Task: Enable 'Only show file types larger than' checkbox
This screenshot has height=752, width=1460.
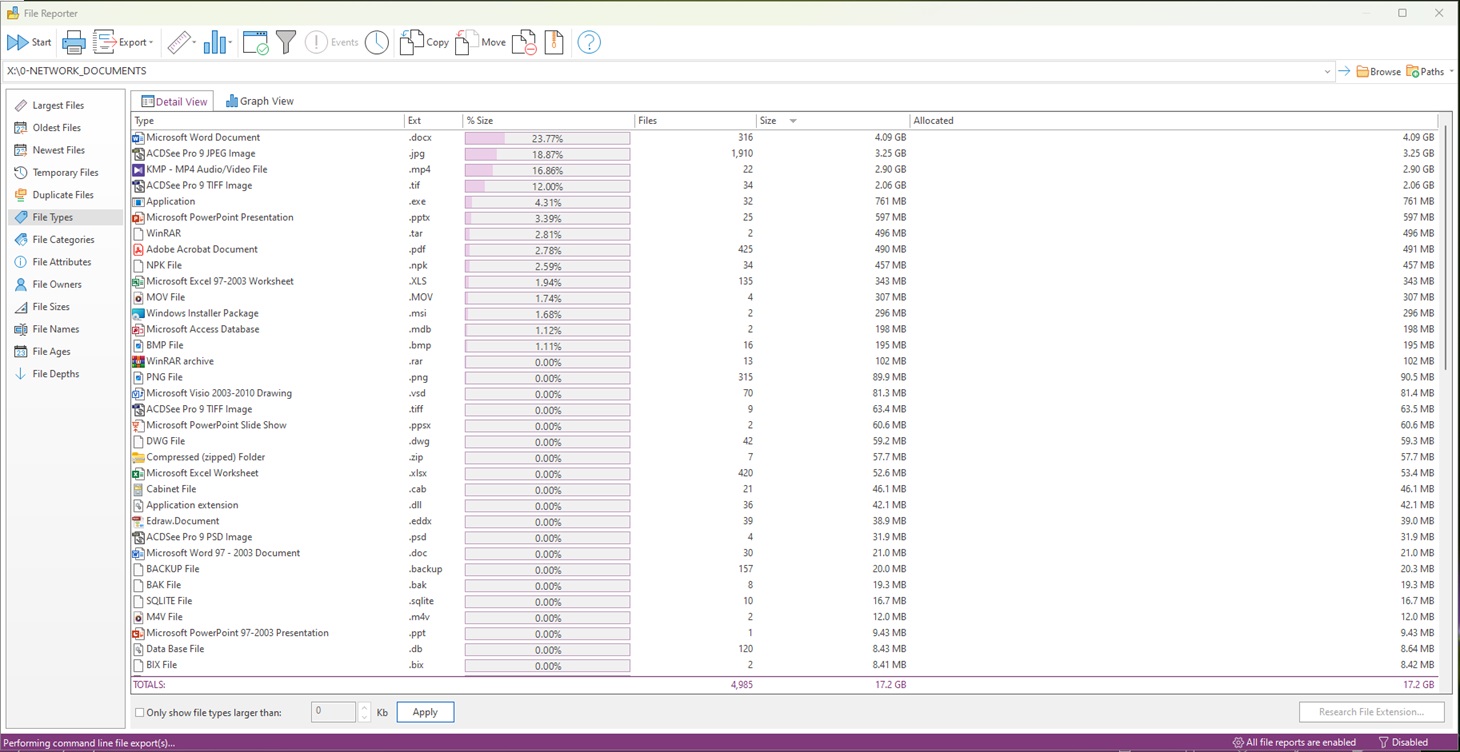Action: [x=139, y=713]
